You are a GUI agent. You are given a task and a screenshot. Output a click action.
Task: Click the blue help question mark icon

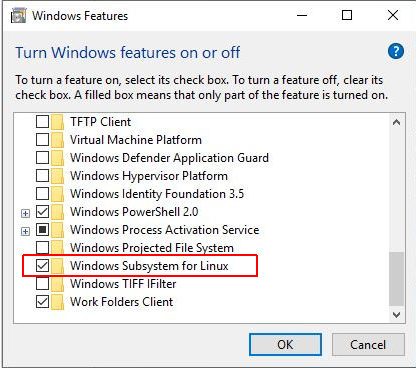(396, 51)
